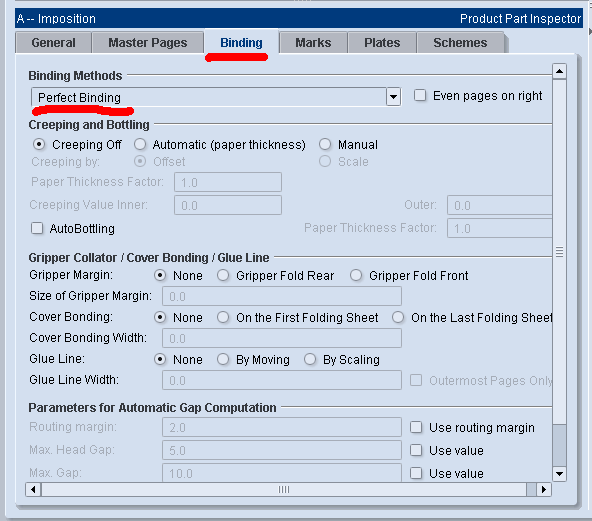Open the Schemes tab
The width and height of the screenshot is (592, 521).
pyautogui.click(x=460, y=43)
